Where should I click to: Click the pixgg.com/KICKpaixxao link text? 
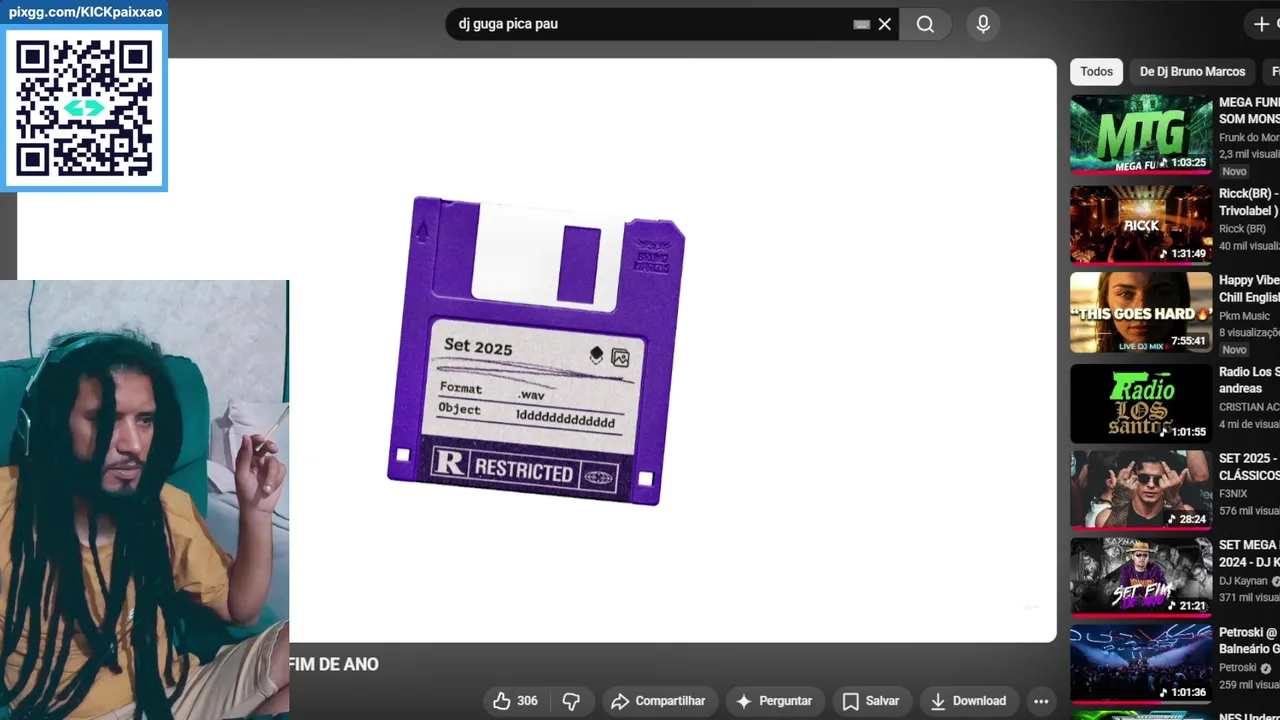tap(85, 12)
